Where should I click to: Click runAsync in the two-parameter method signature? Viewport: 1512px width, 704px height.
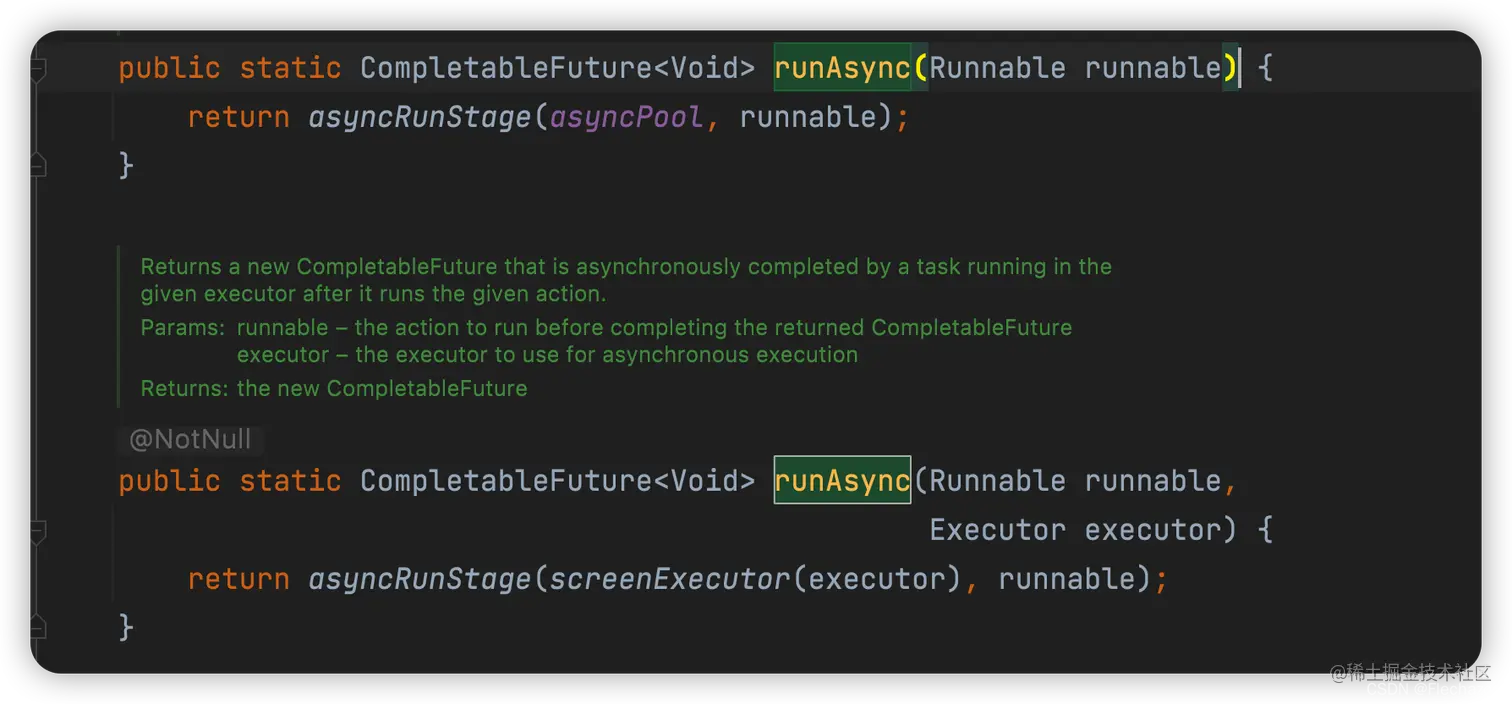842,480
